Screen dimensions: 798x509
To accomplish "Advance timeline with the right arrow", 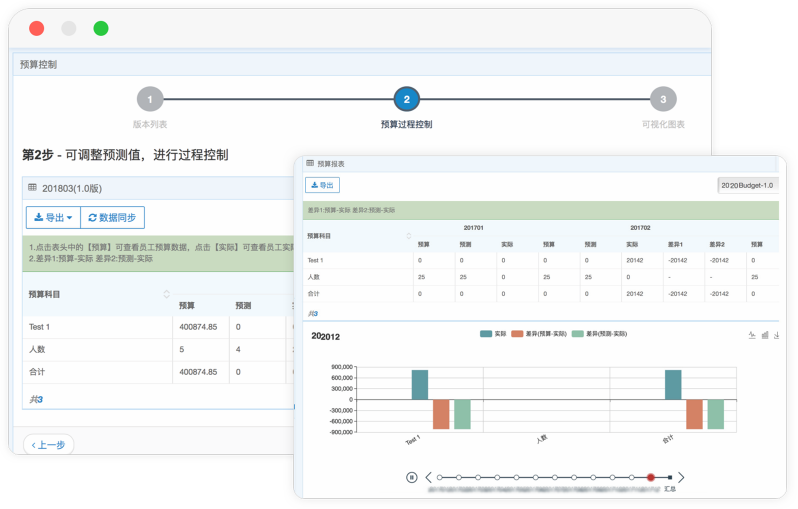I will (x=682, y=478).
